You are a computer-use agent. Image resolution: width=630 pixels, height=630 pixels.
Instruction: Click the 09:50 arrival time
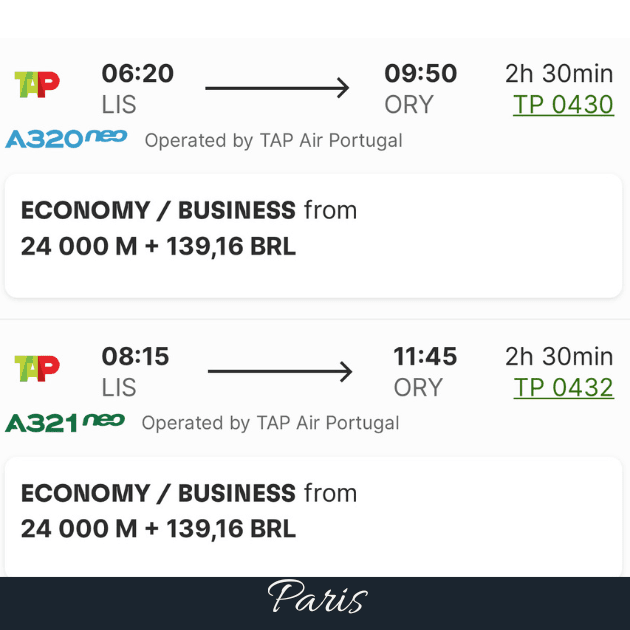point(420,74)
